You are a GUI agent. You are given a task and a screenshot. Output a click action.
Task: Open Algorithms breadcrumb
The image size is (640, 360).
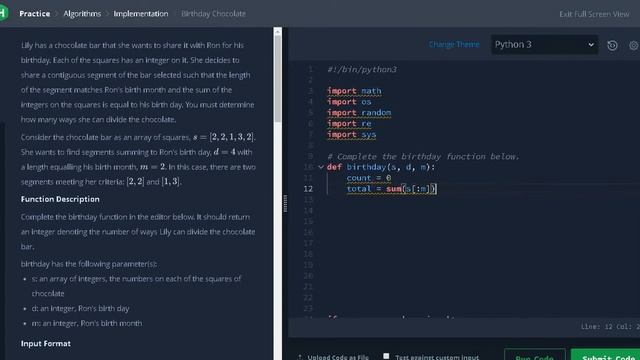82,13
